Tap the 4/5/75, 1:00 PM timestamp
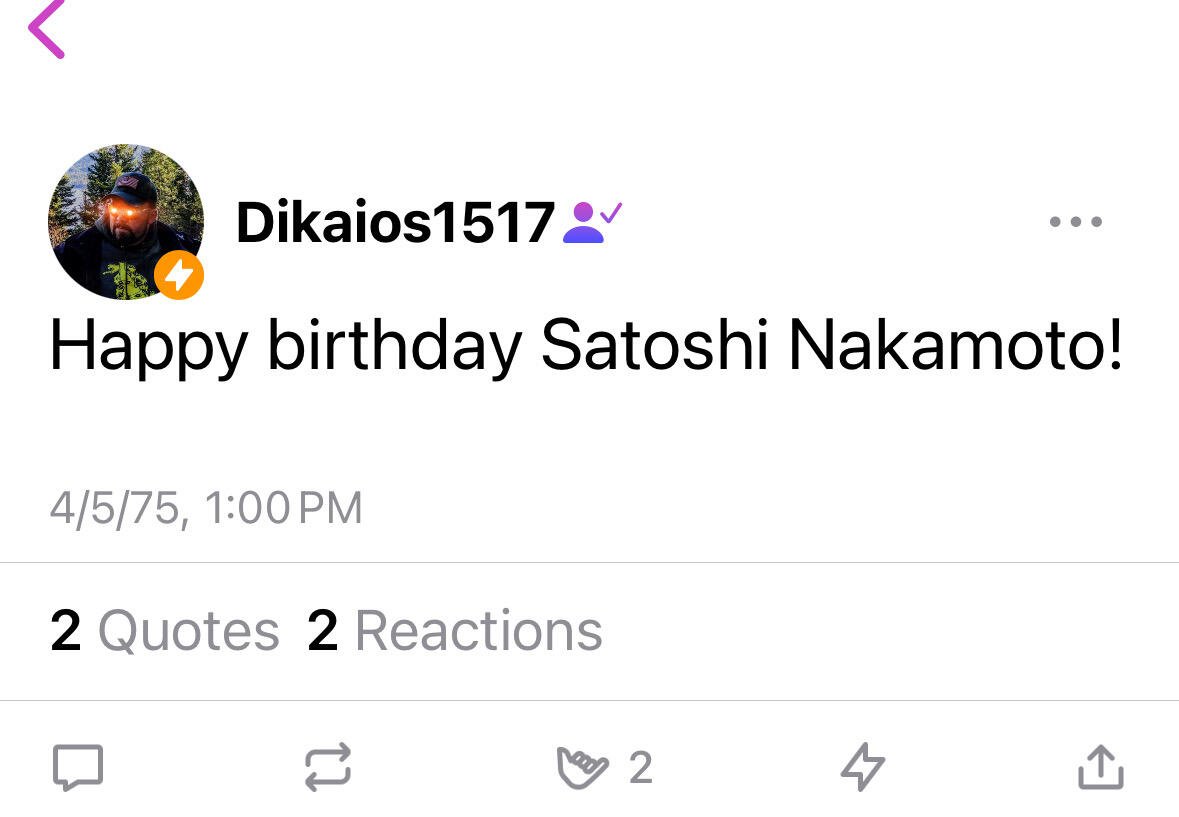The image size is (1179, 817). 206,508
